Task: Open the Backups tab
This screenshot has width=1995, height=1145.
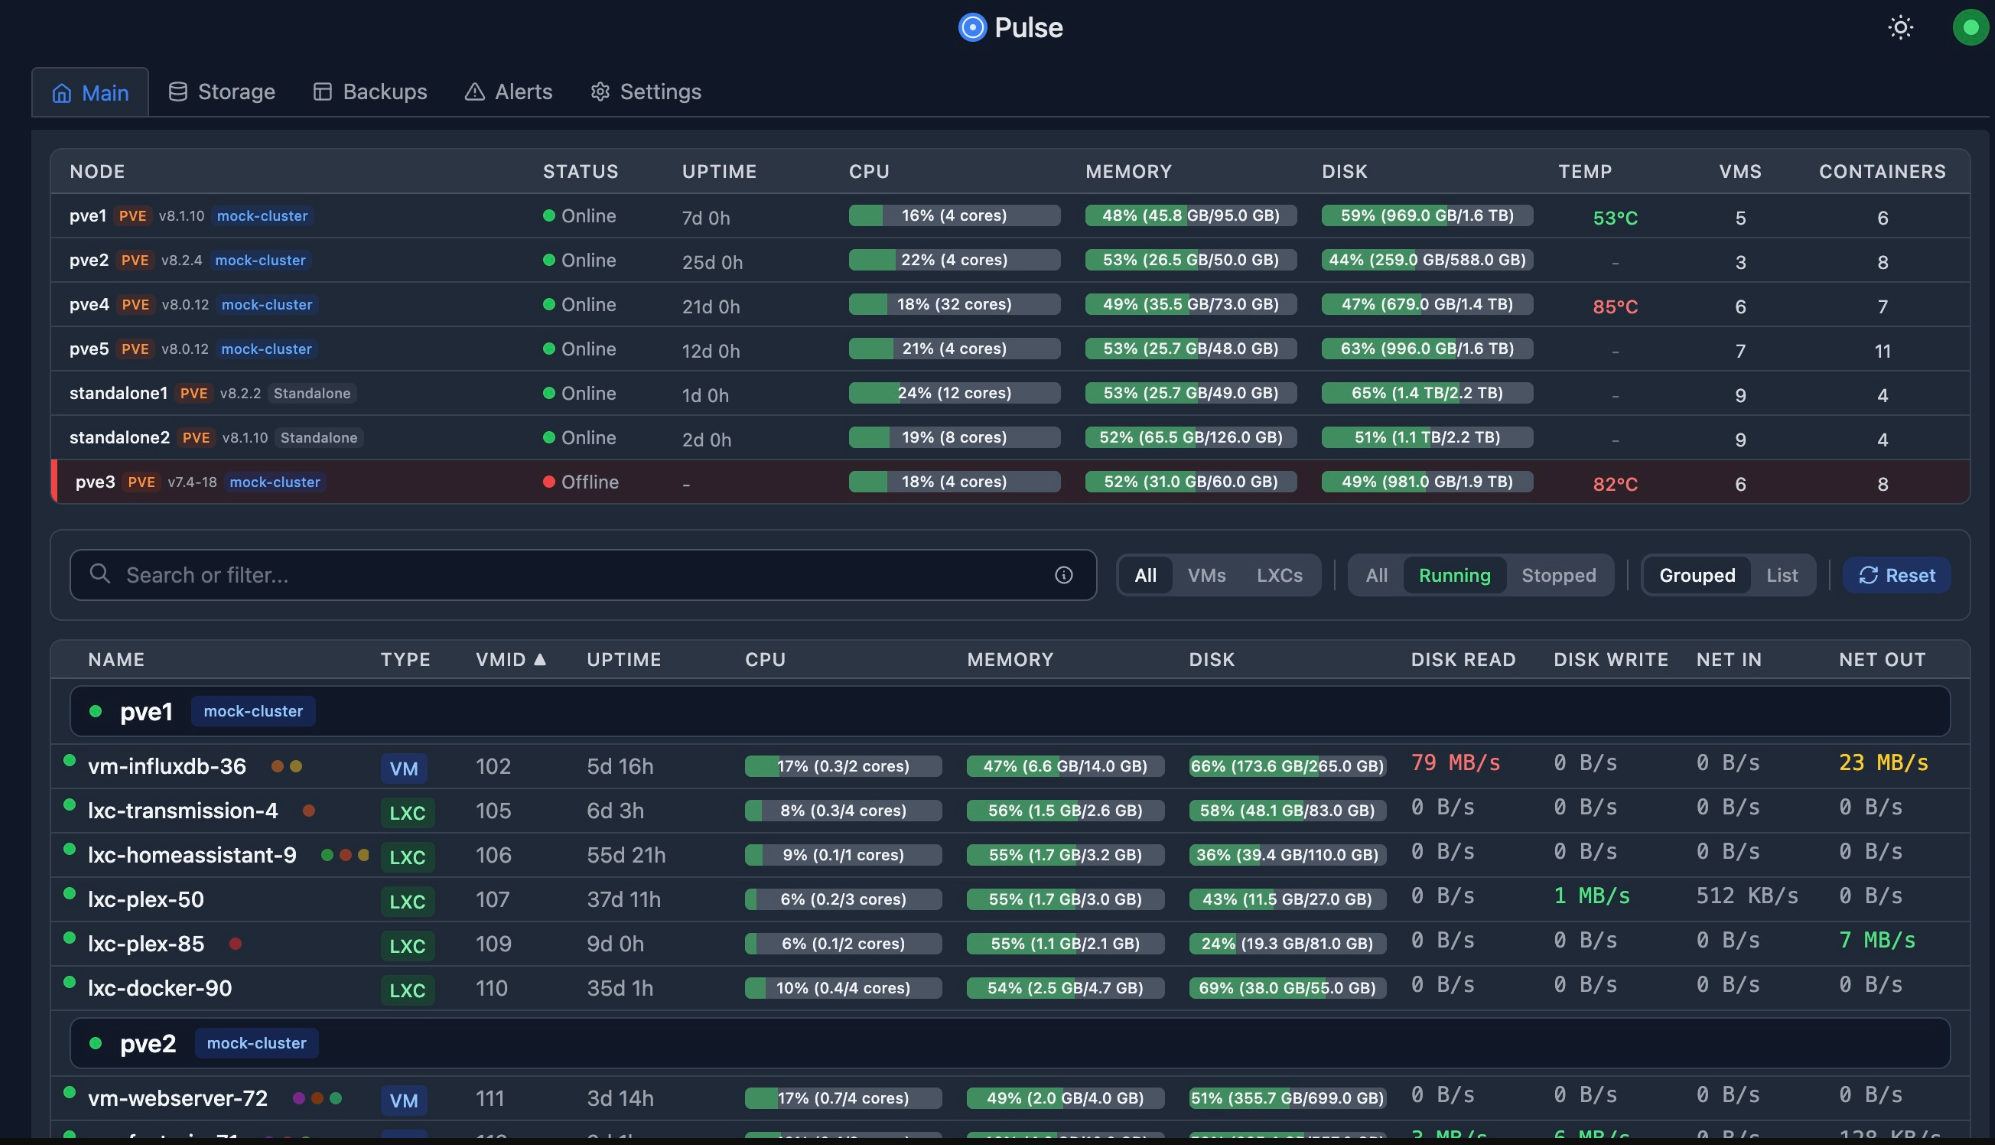Action: [370, 91]
